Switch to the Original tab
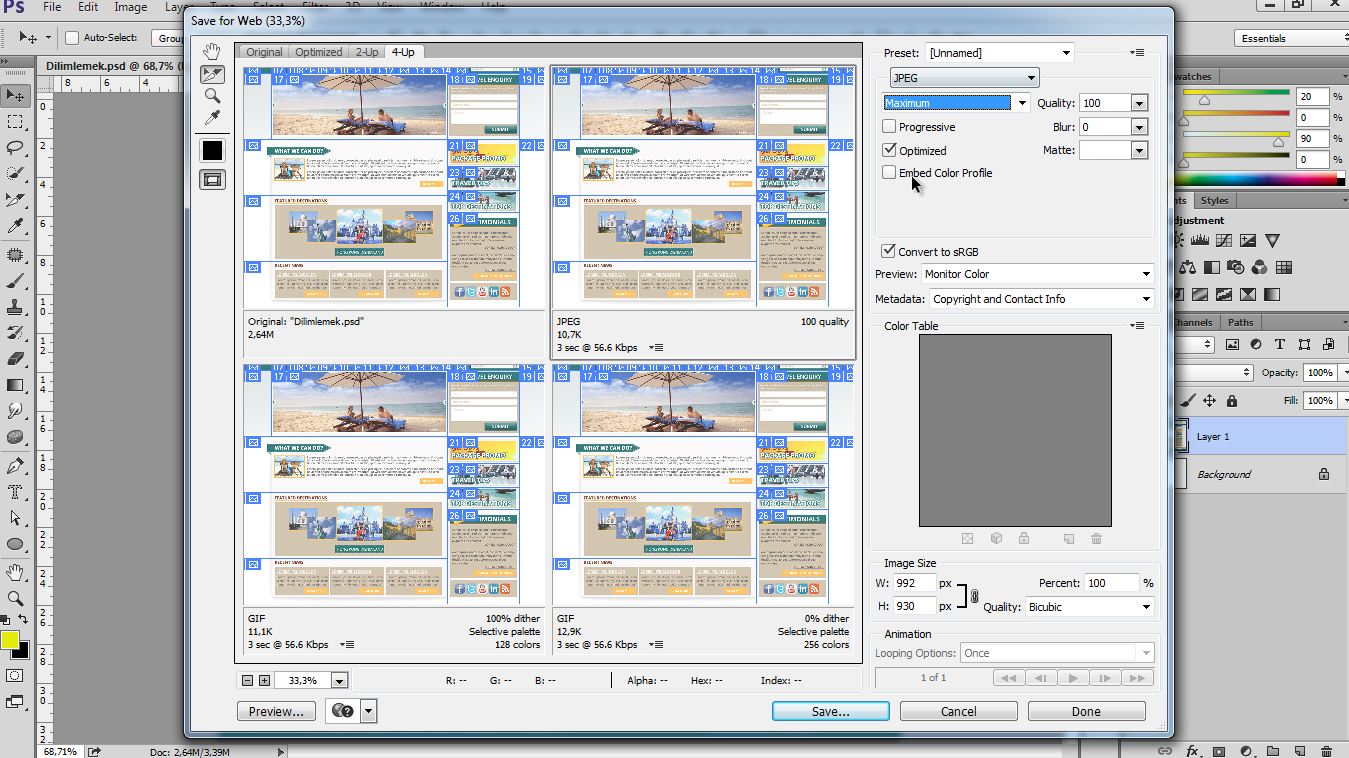The height and width of the screenshot is (758, 1349). click(264, 52)
